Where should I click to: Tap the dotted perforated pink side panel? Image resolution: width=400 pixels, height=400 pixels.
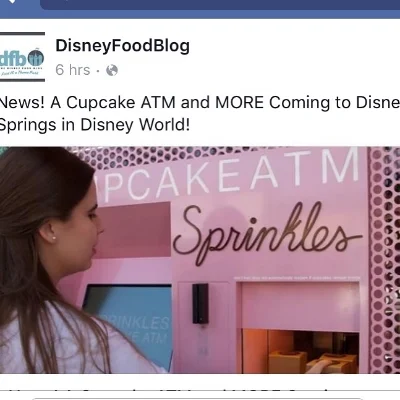pos(384,260)
